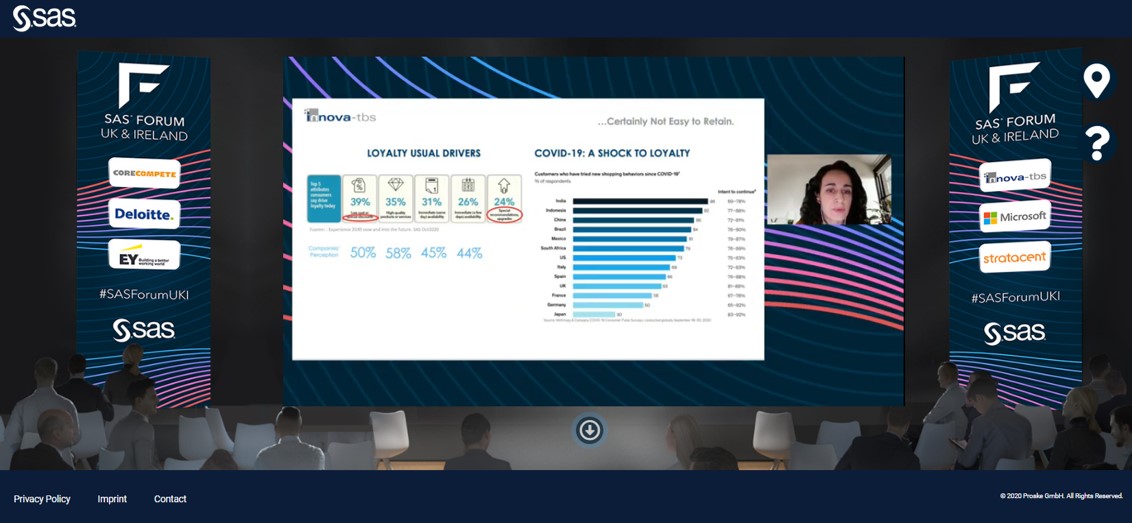The height and width of the screenshot is (523, 1132).
Task: Click the #SASForumUKI hashtag on right banner
Action: coord(1014,297)
